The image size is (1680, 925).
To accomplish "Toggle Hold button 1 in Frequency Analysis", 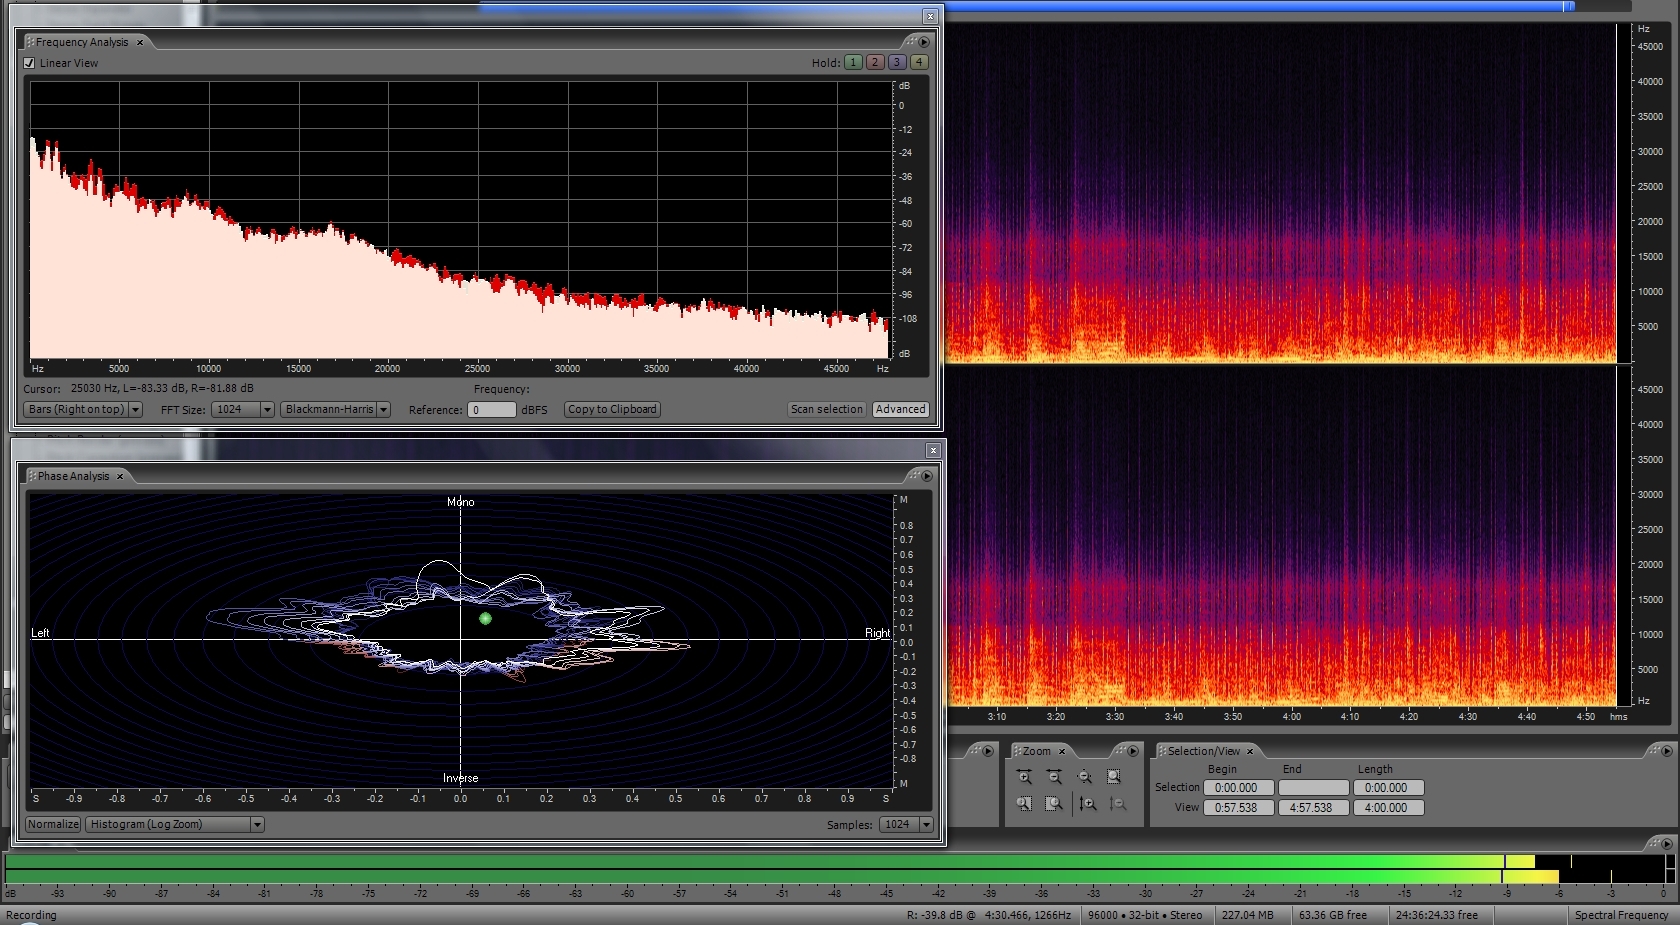I will [852, 62].
